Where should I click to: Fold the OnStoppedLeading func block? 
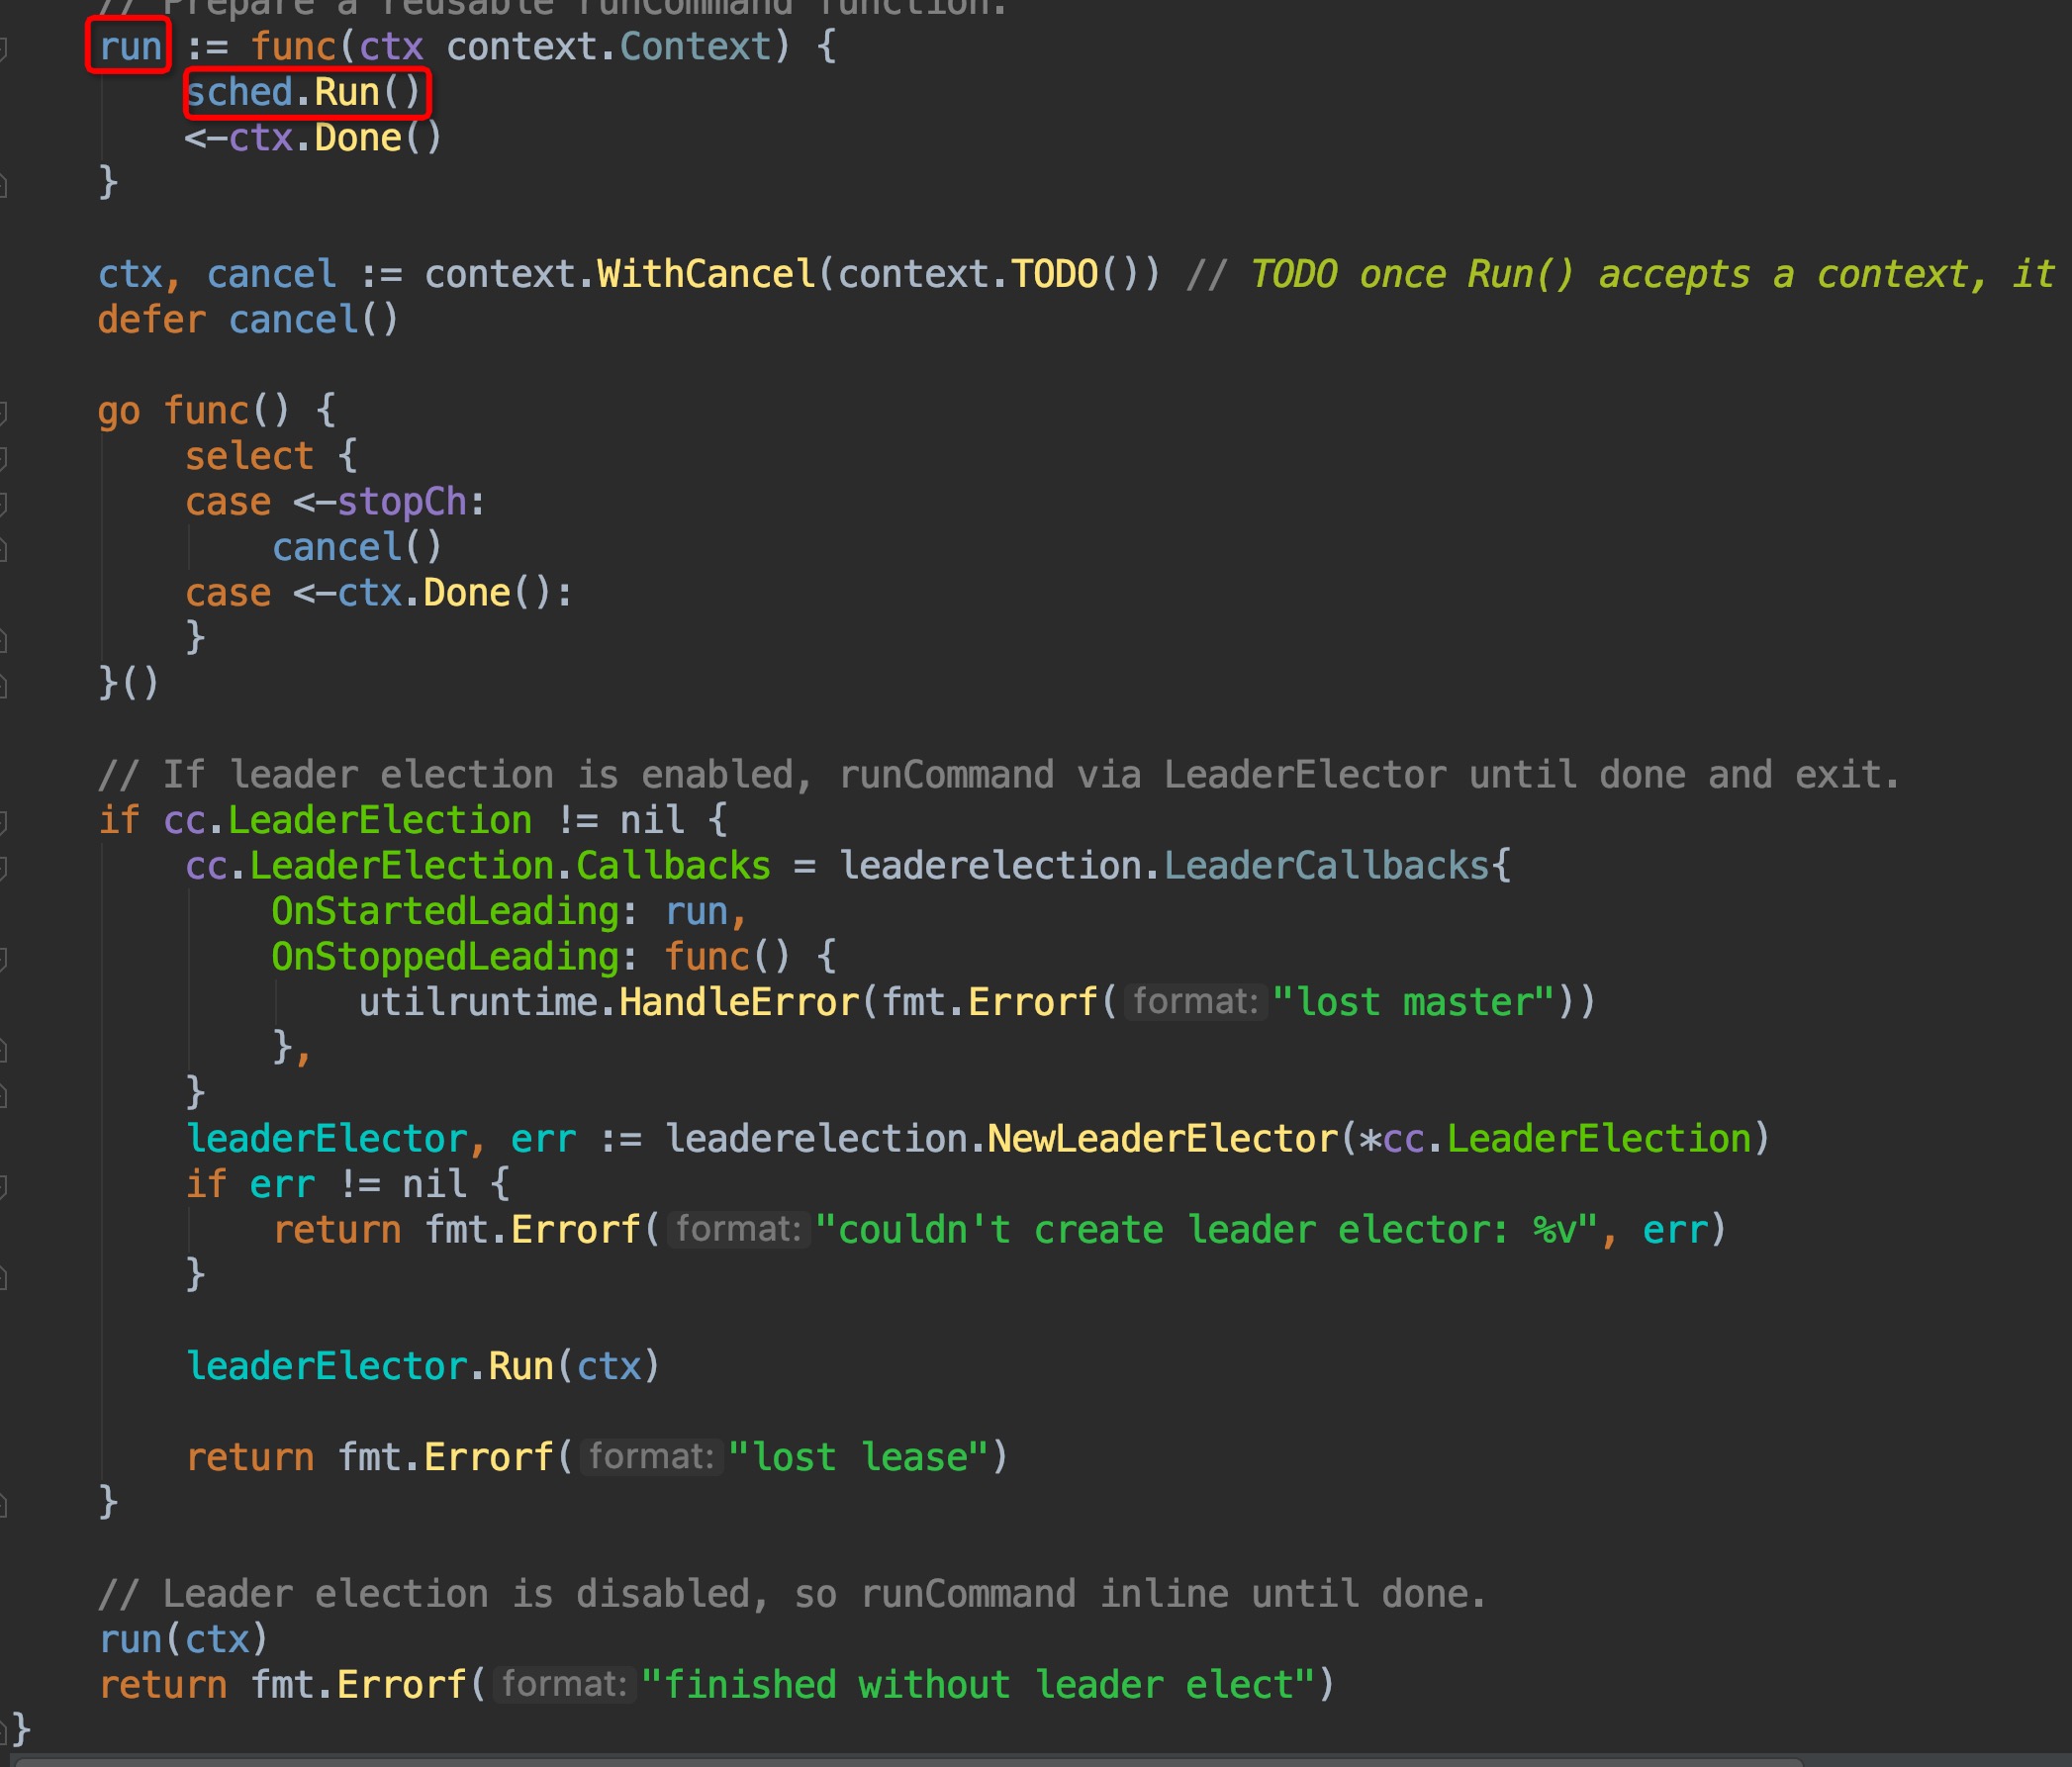pyautogui.click(x=4, y=958)
